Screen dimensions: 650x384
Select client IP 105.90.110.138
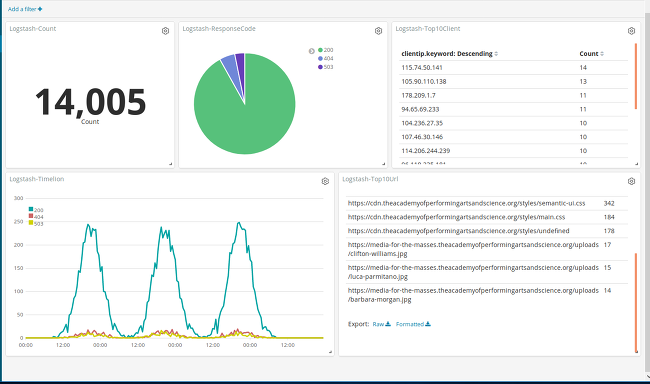(424, 82)
